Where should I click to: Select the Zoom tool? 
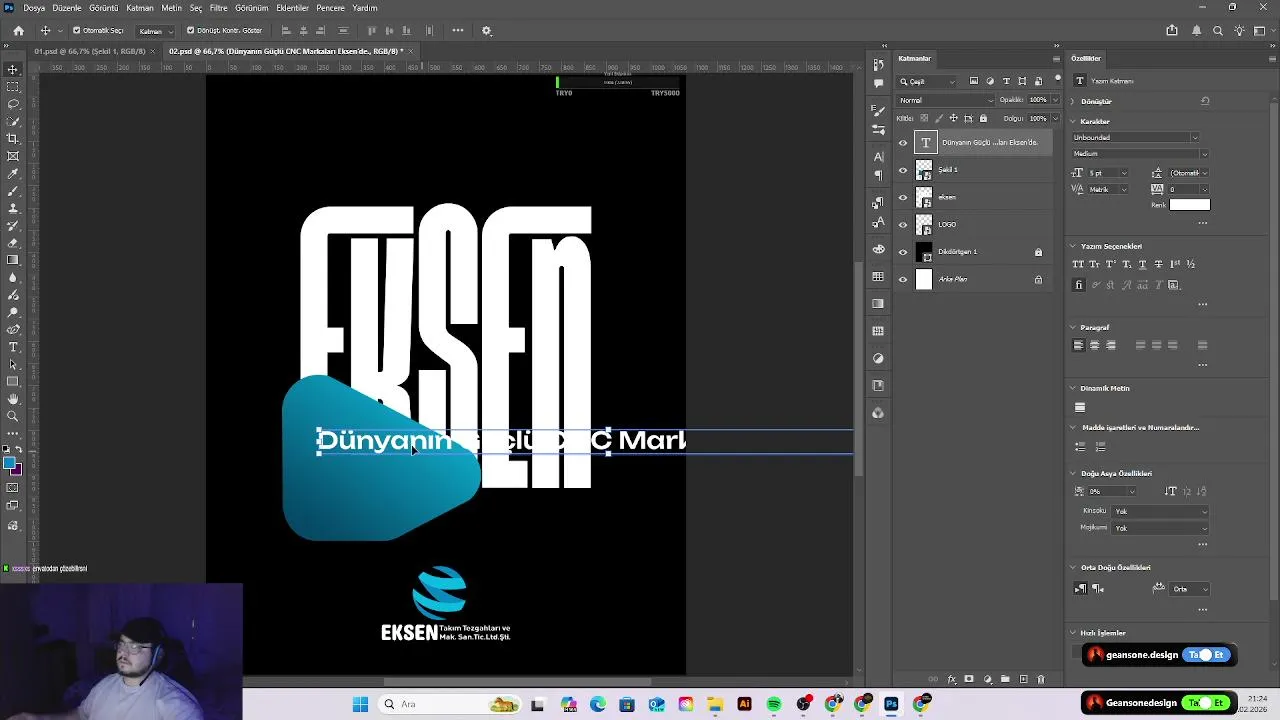(13, 416)
